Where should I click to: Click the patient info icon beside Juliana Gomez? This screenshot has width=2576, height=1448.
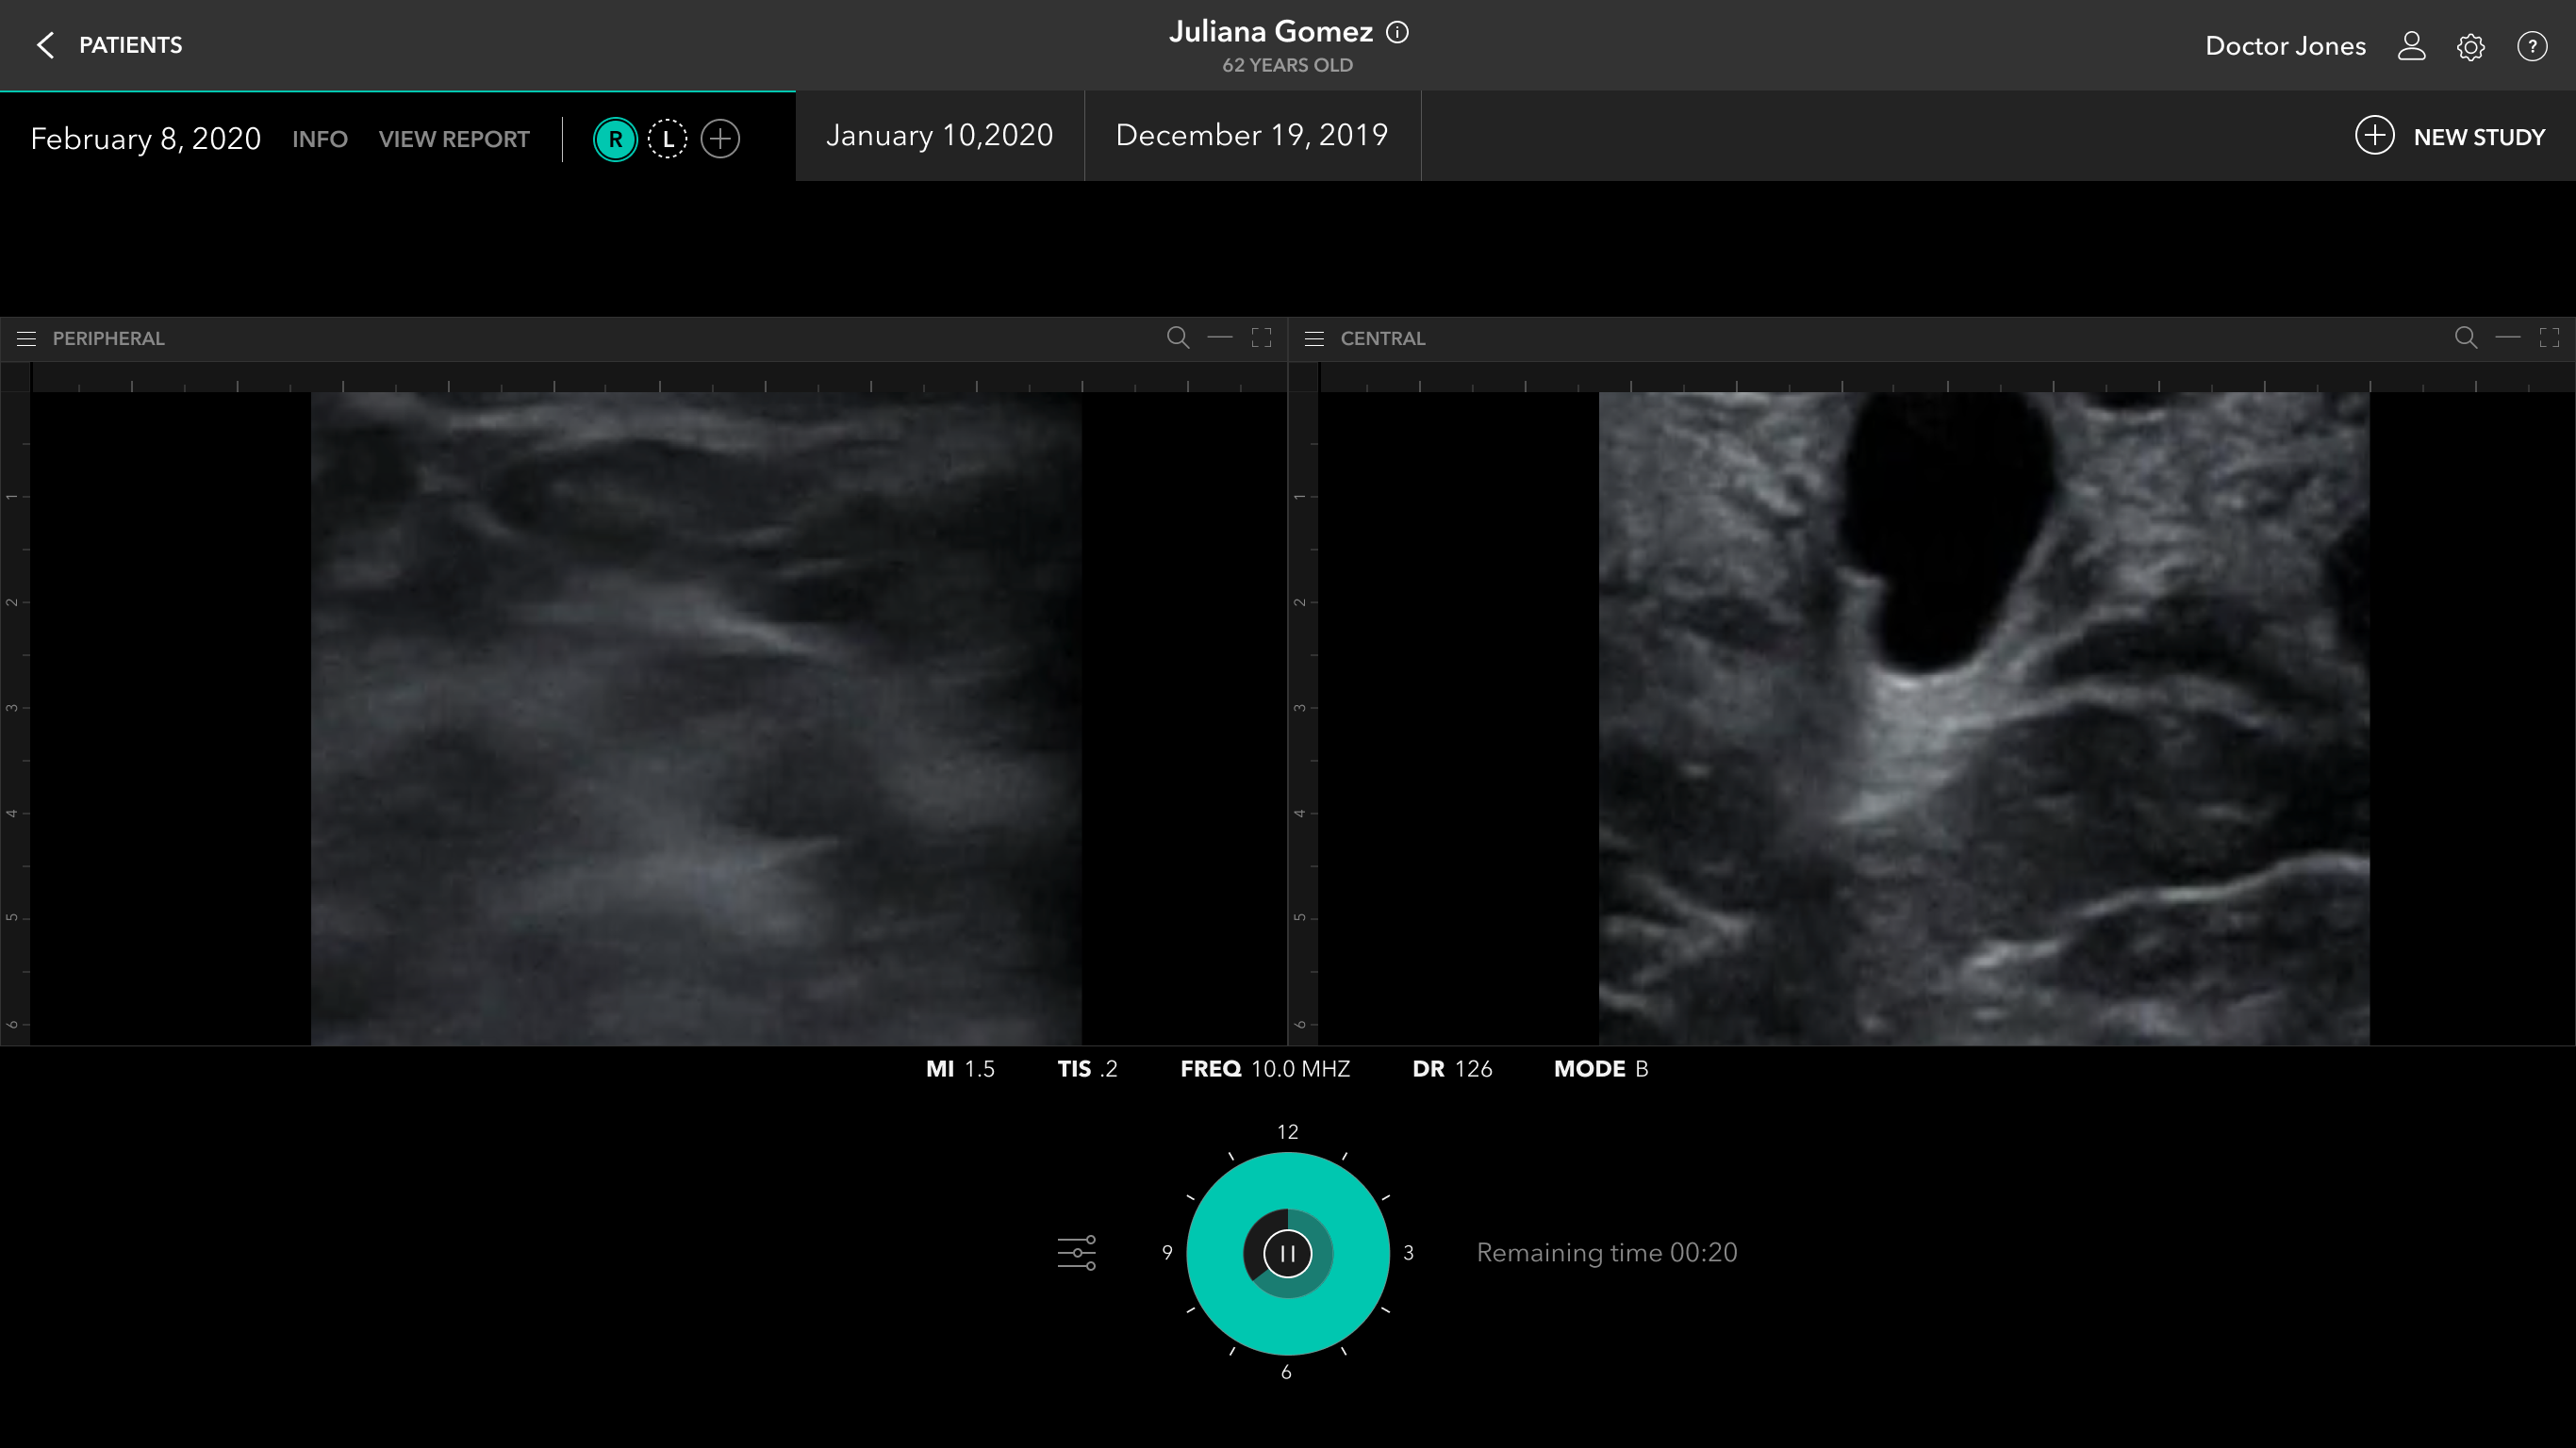click(1397, 32)
